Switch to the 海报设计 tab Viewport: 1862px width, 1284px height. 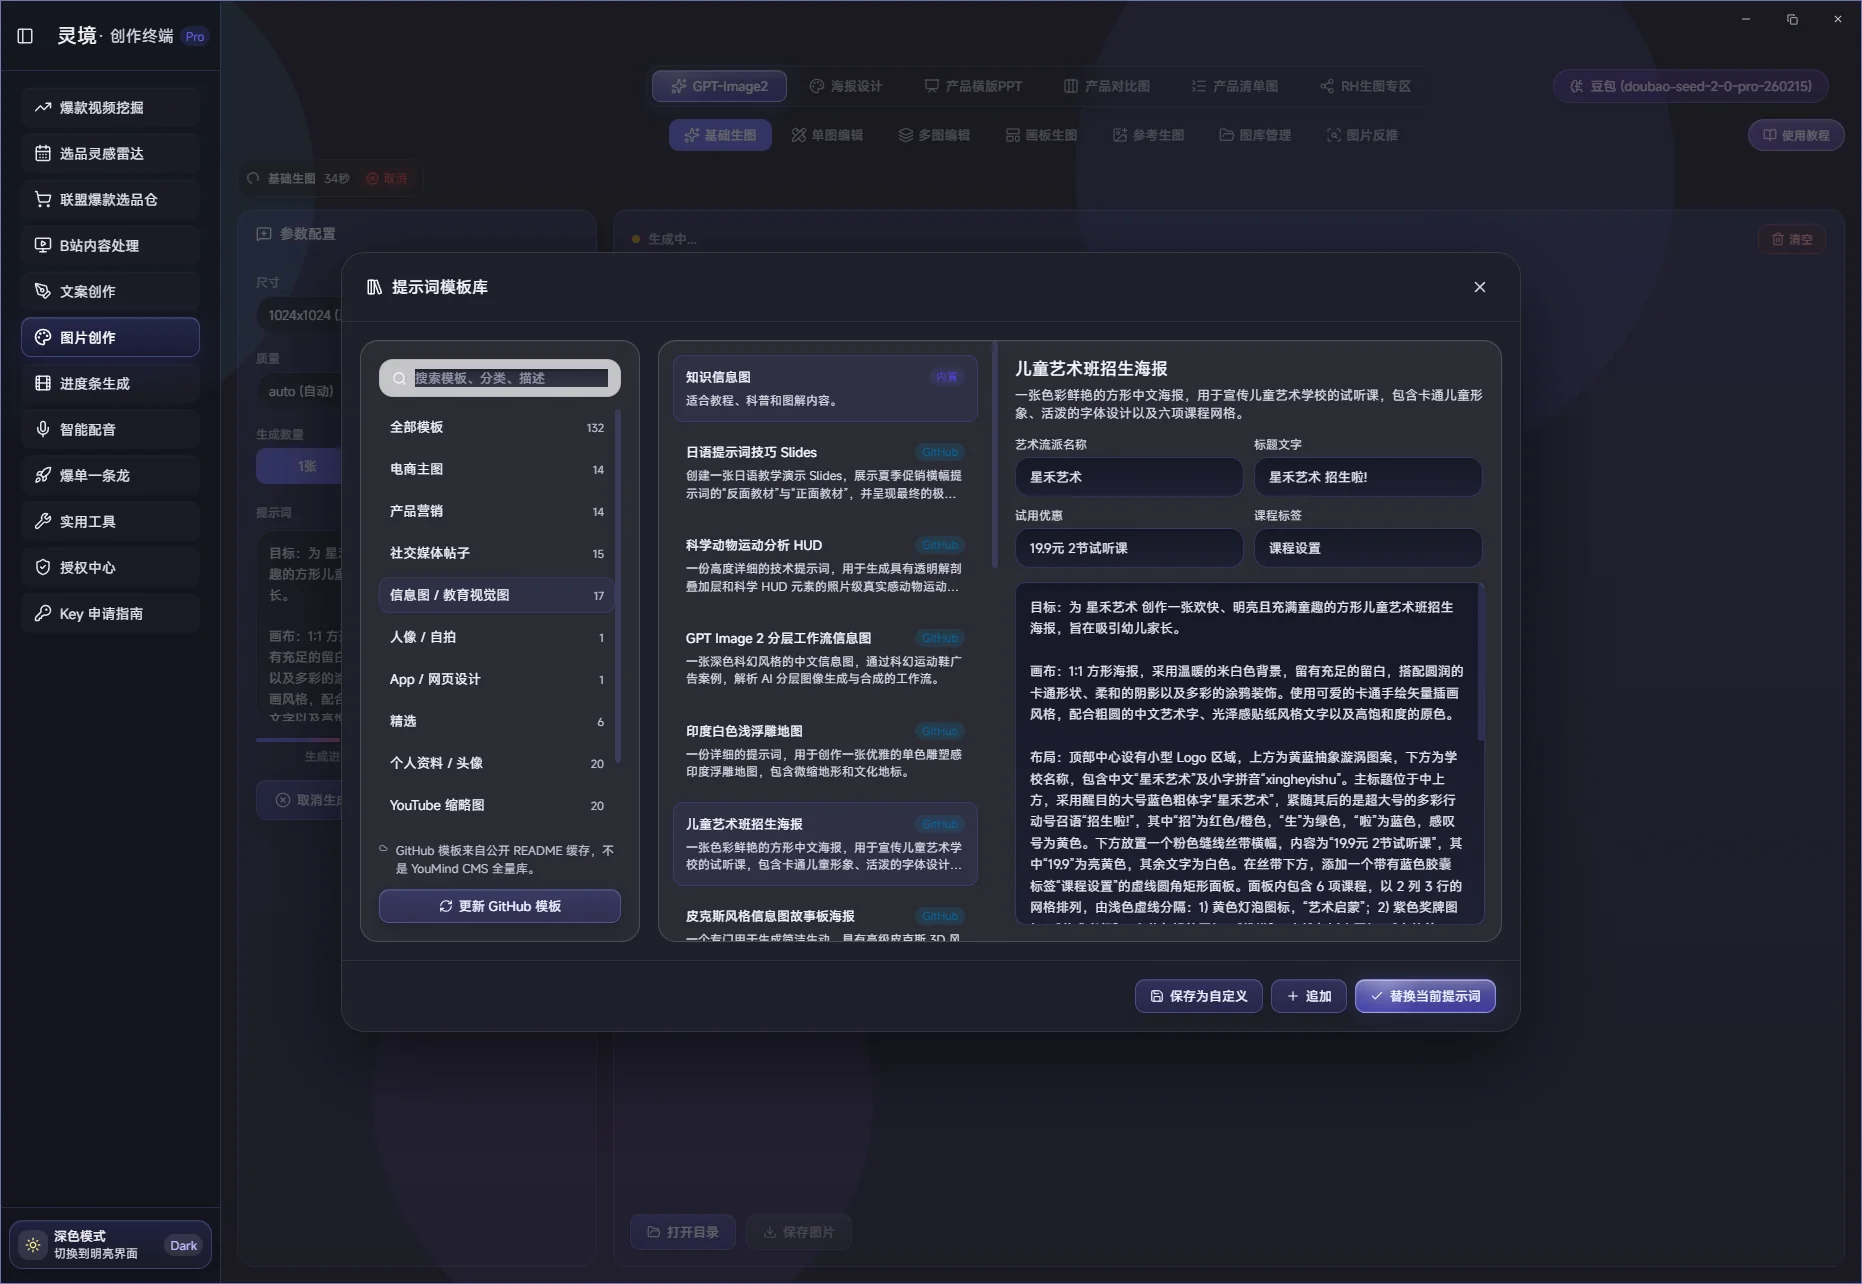click(846, 86)
